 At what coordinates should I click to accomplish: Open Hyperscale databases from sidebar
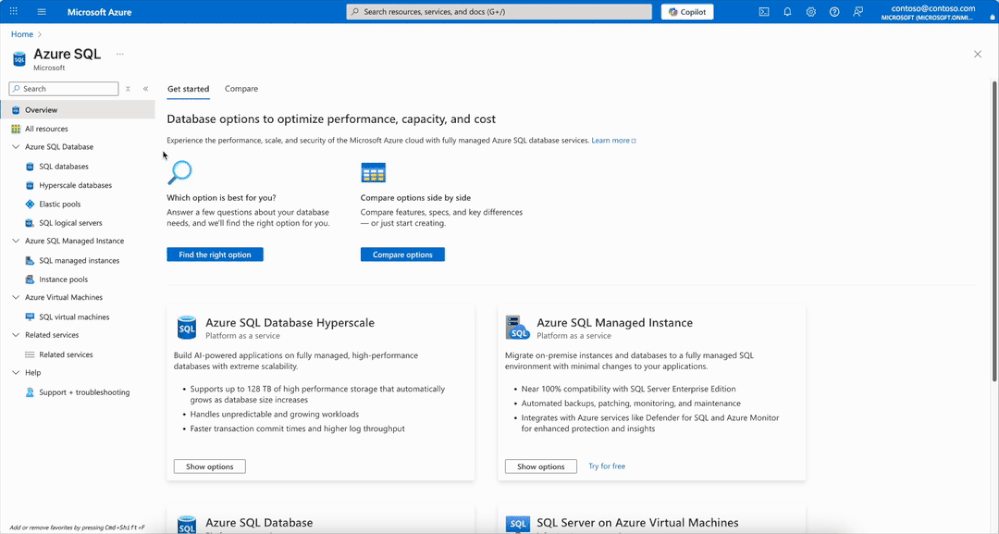pyautogui.click(x=75, y=185)
